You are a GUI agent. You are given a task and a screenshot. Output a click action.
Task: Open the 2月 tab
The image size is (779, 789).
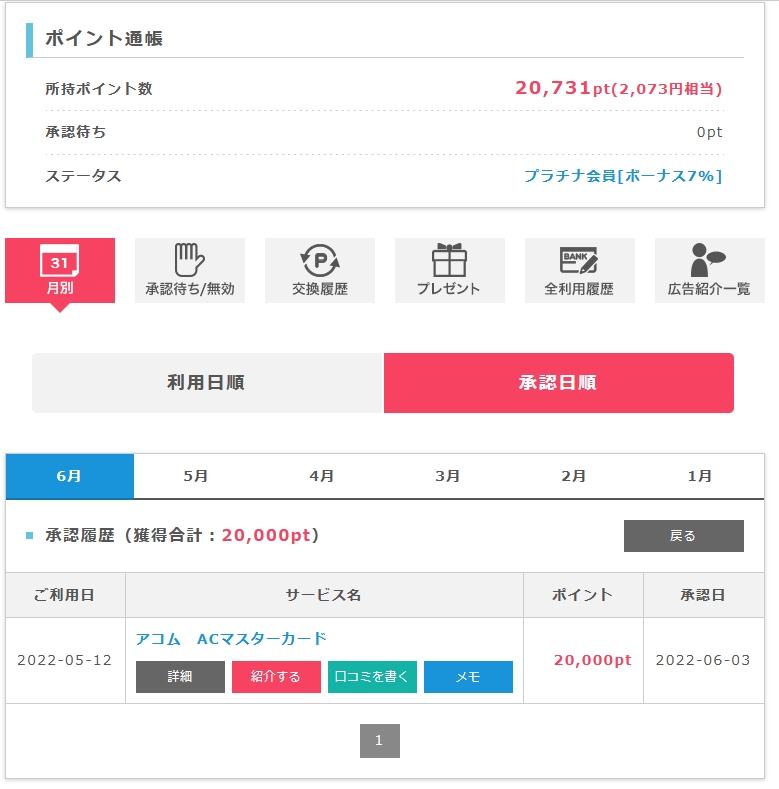coord(574,476)
